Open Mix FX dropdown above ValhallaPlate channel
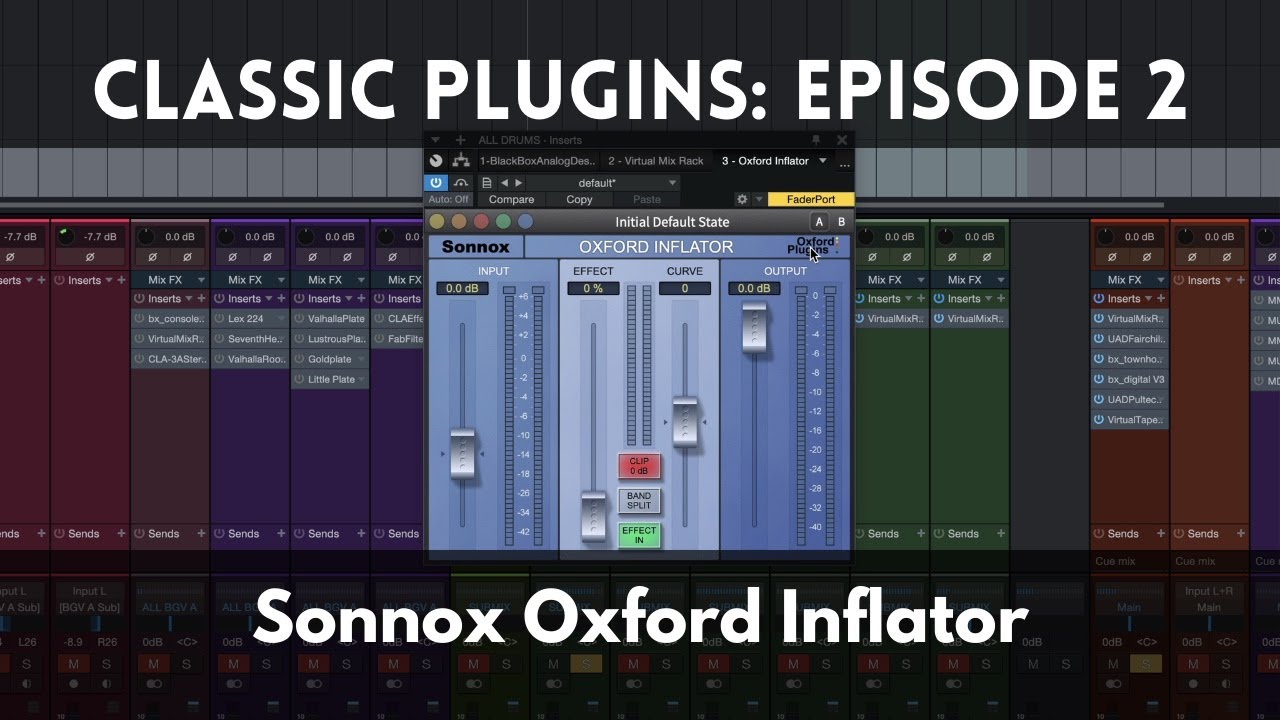The height and width of the screenshot is (720, 1280). (330, 280)
